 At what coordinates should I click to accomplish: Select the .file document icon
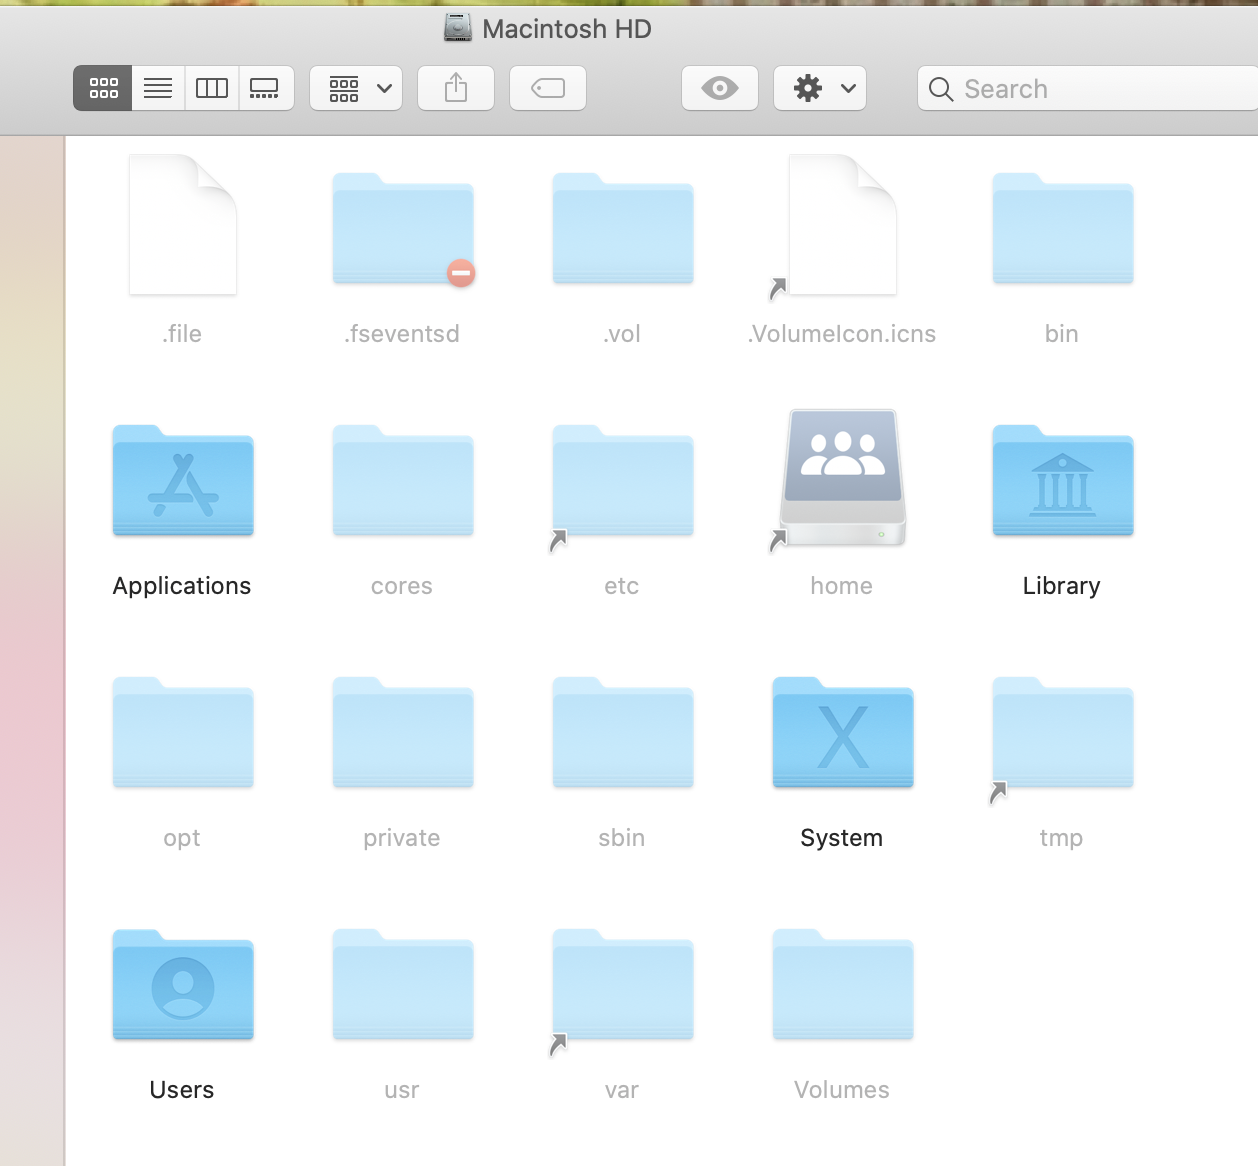(183, 225)
